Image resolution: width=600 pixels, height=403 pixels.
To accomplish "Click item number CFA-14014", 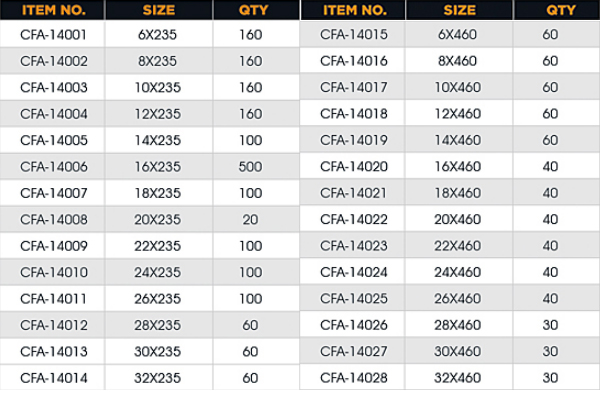I will [54, 376].
